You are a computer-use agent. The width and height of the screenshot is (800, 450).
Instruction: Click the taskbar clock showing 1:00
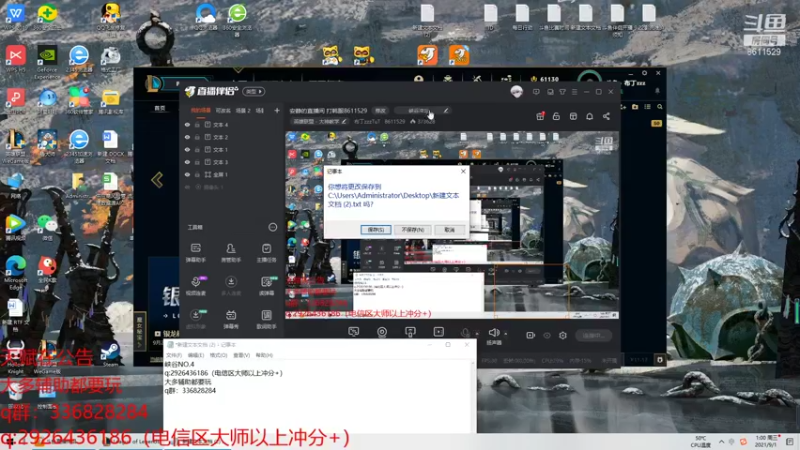(768, 441)
